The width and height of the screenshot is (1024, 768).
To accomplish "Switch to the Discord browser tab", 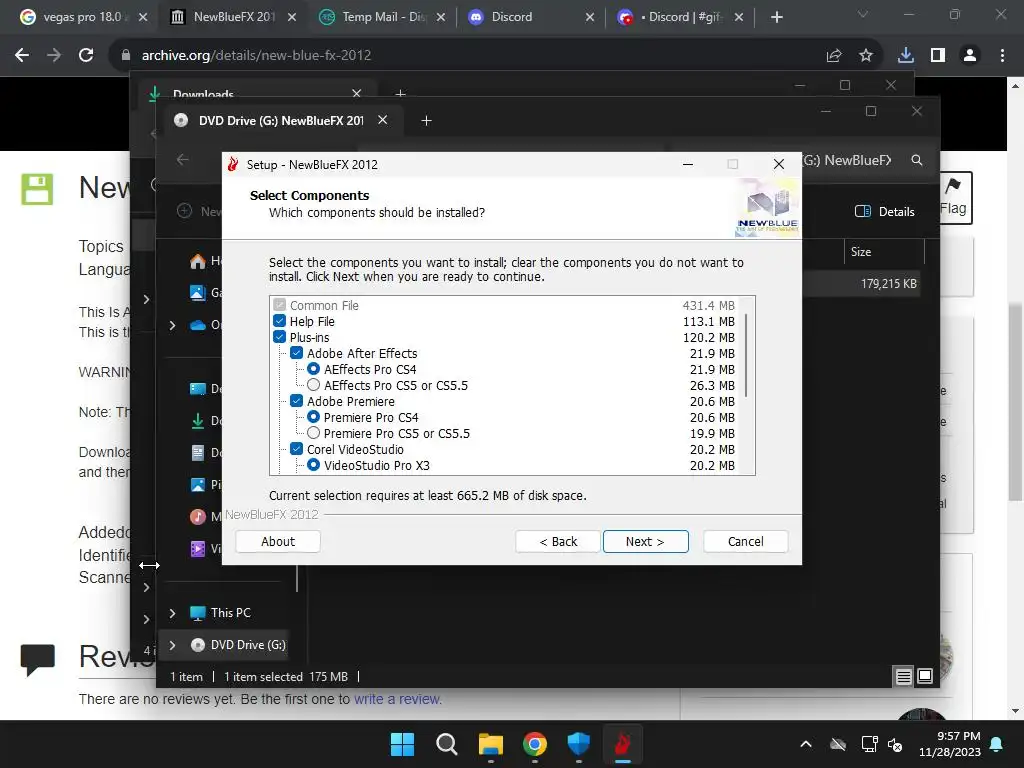I will coord(531,17).
